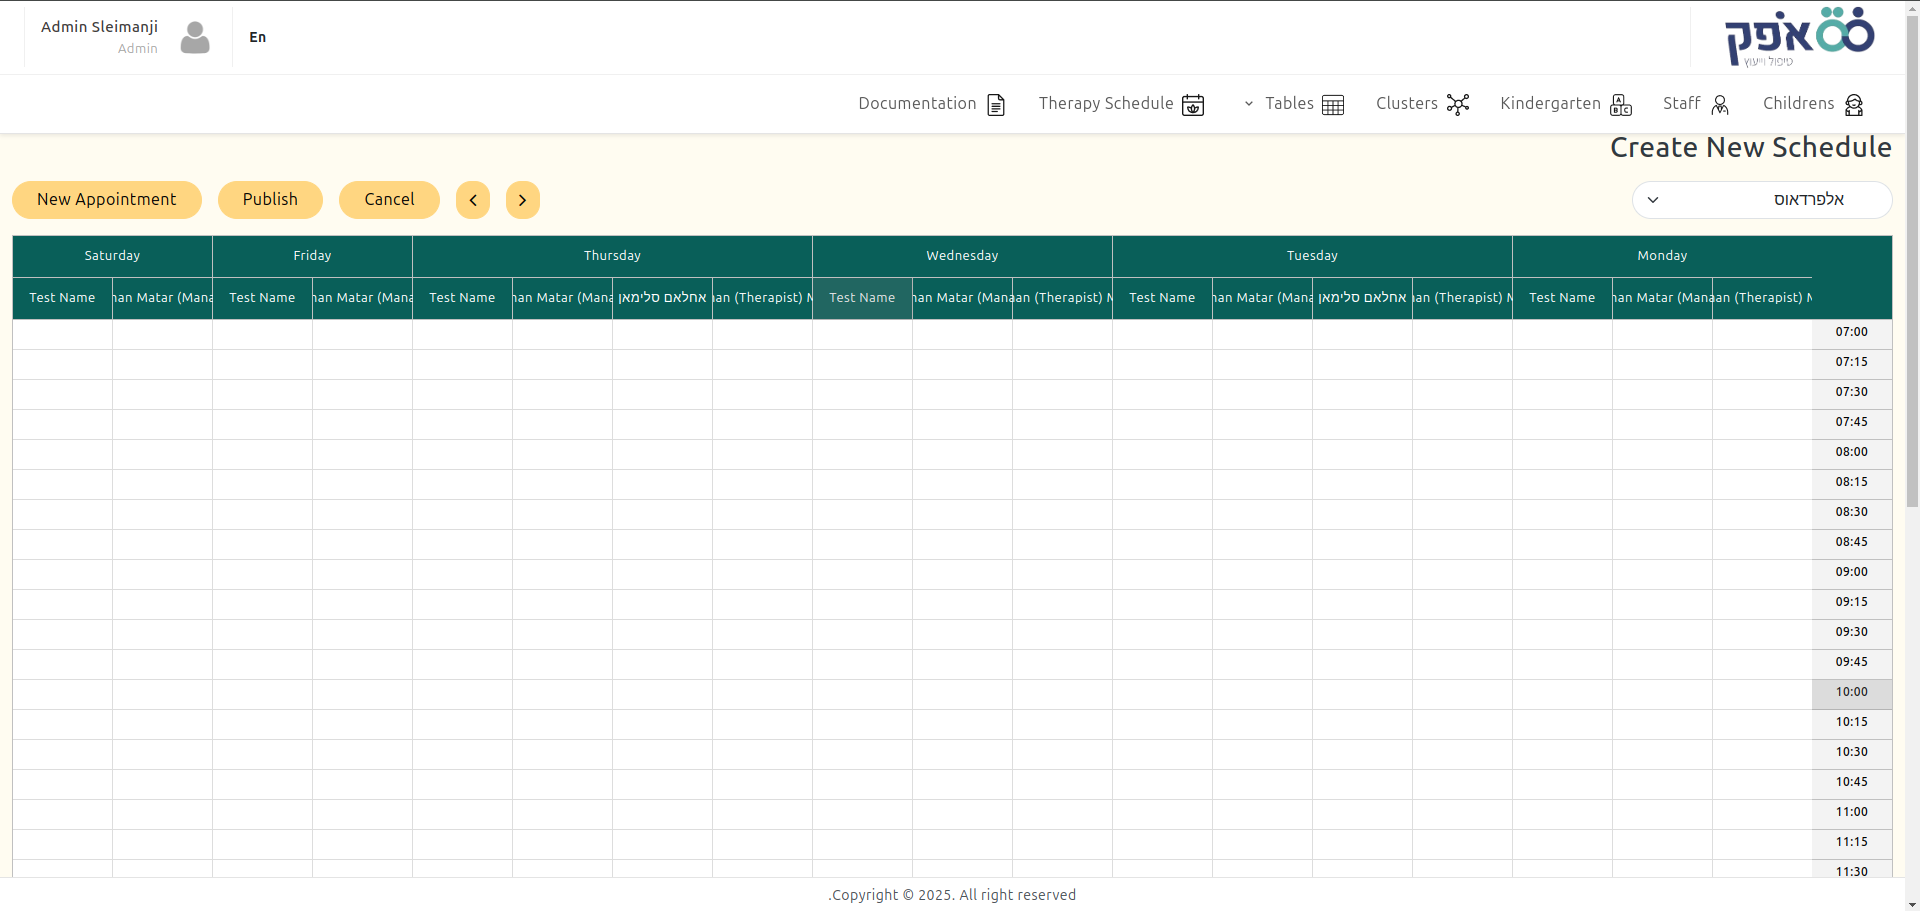The width and height of the screenshot is (1920, 911).
Task: Click the 07:30 time label
Action: tap(1851, 392)
